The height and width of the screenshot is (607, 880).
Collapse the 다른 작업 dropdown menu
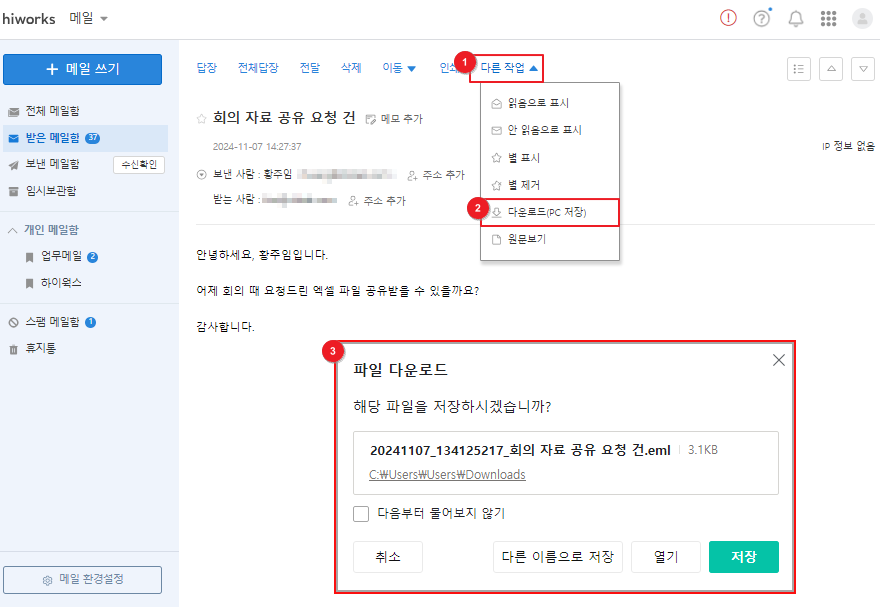pyautogui.click(x=509, y=68)
